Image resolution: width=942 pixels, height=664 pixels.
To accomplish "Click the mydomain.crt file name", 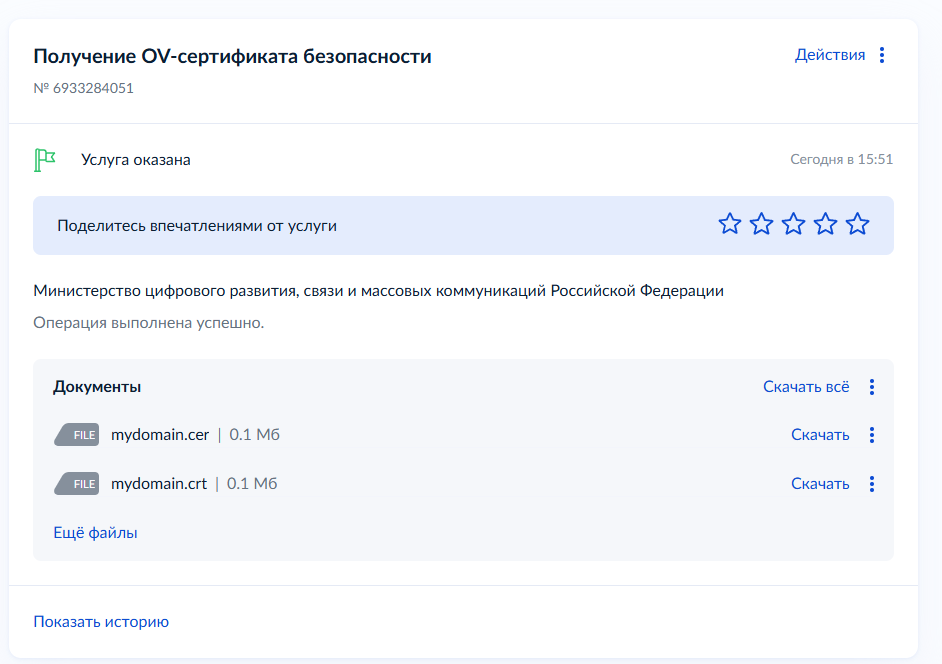I will [x=159, y=484].
